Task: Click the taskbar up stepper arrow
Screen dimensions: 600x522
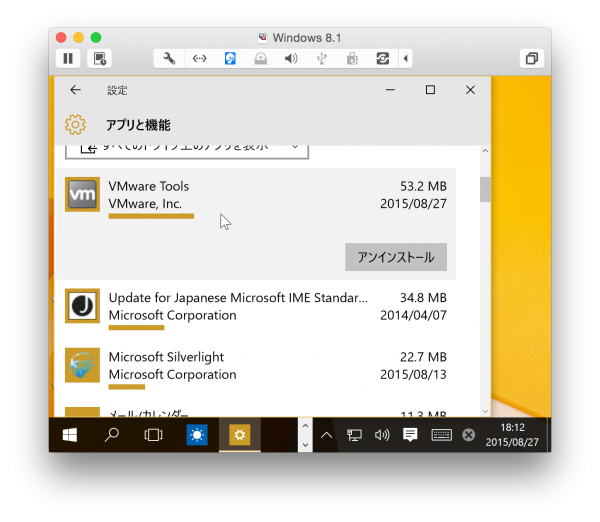Action: click(x=305, y=426)
